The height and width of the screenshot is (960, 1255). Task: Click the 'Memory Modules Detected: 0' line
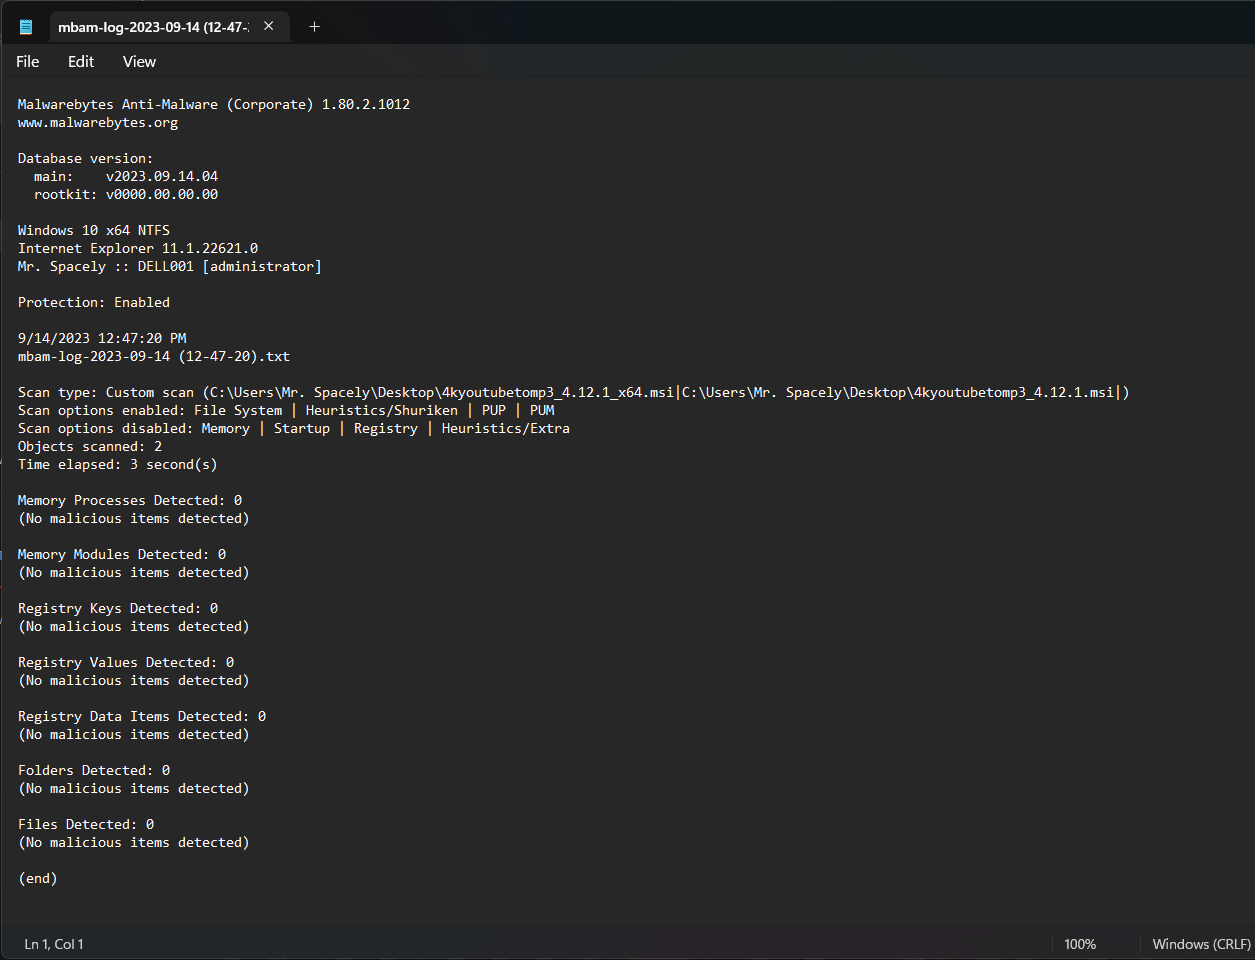click(x=122, y=554)
